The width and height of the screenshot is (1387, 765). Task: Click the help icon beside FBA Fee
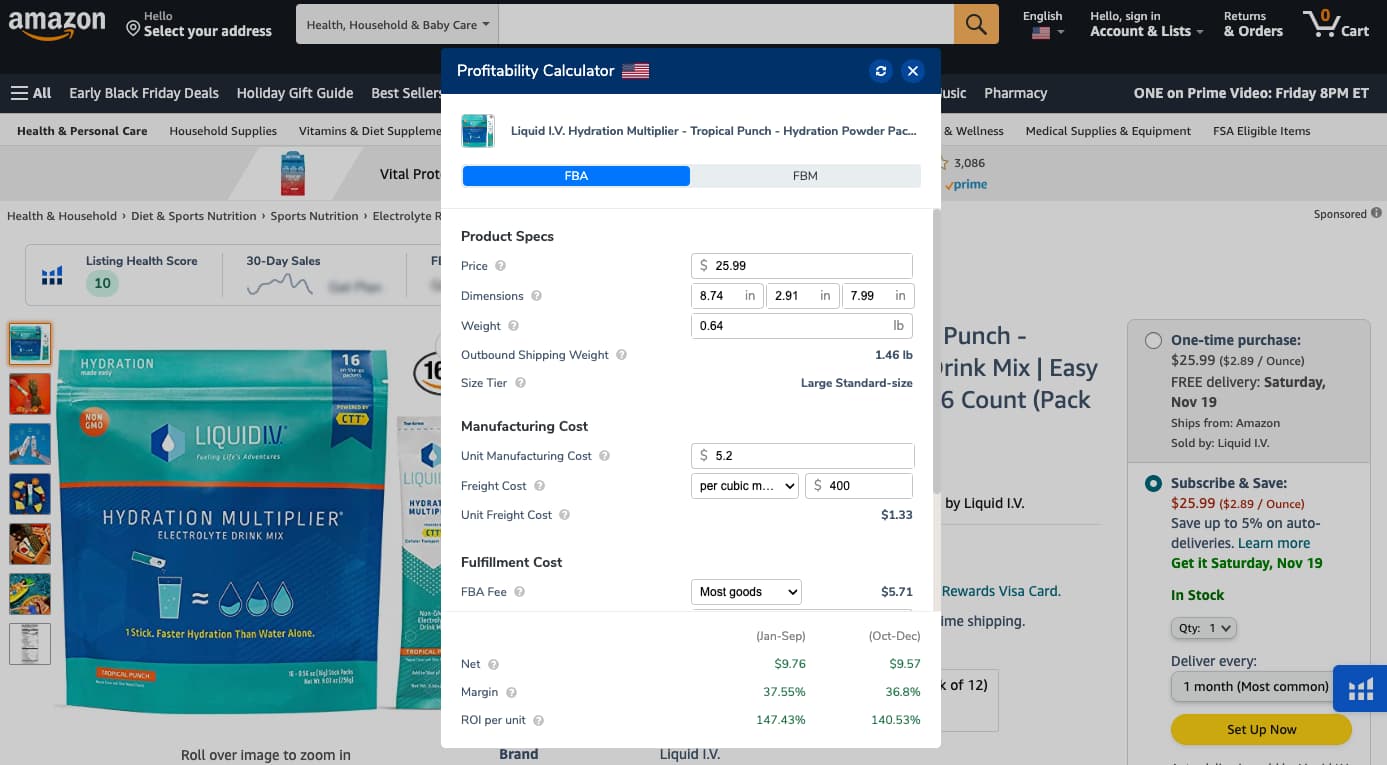[x=519, y=592]
